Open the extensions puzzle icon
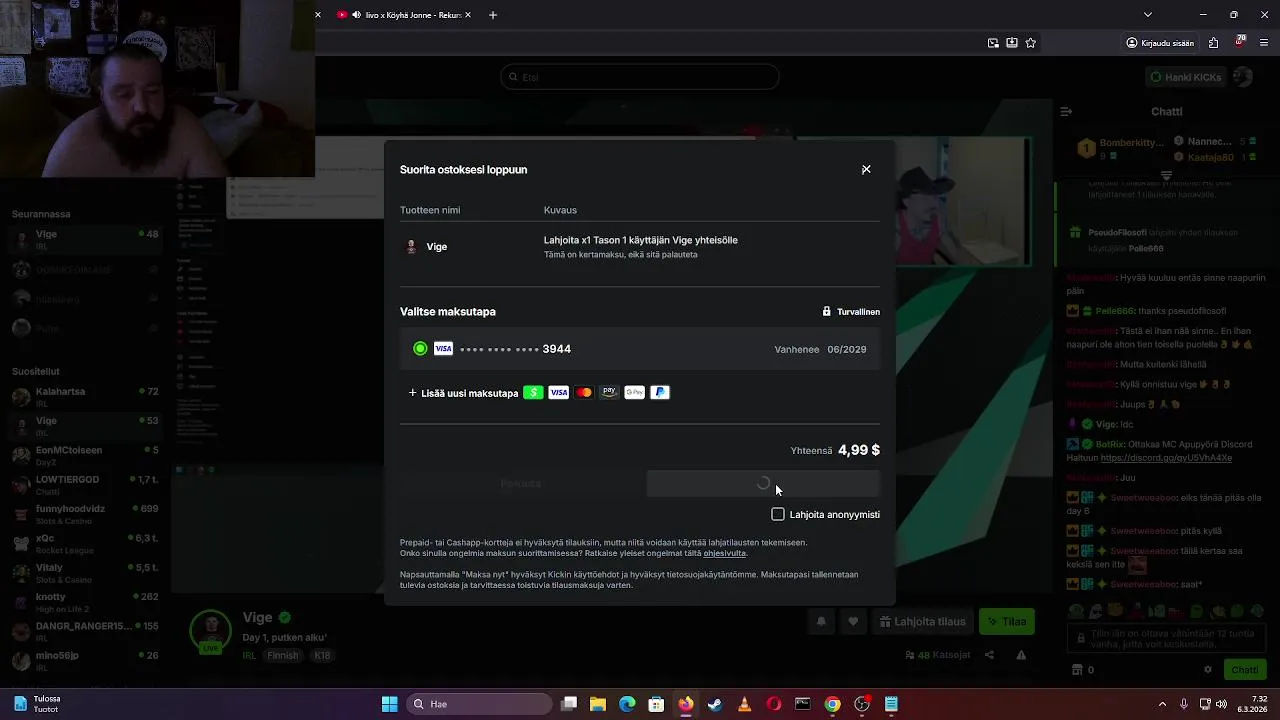The height and width of the screenshot is (720, 1280). tap(1214, 43)
